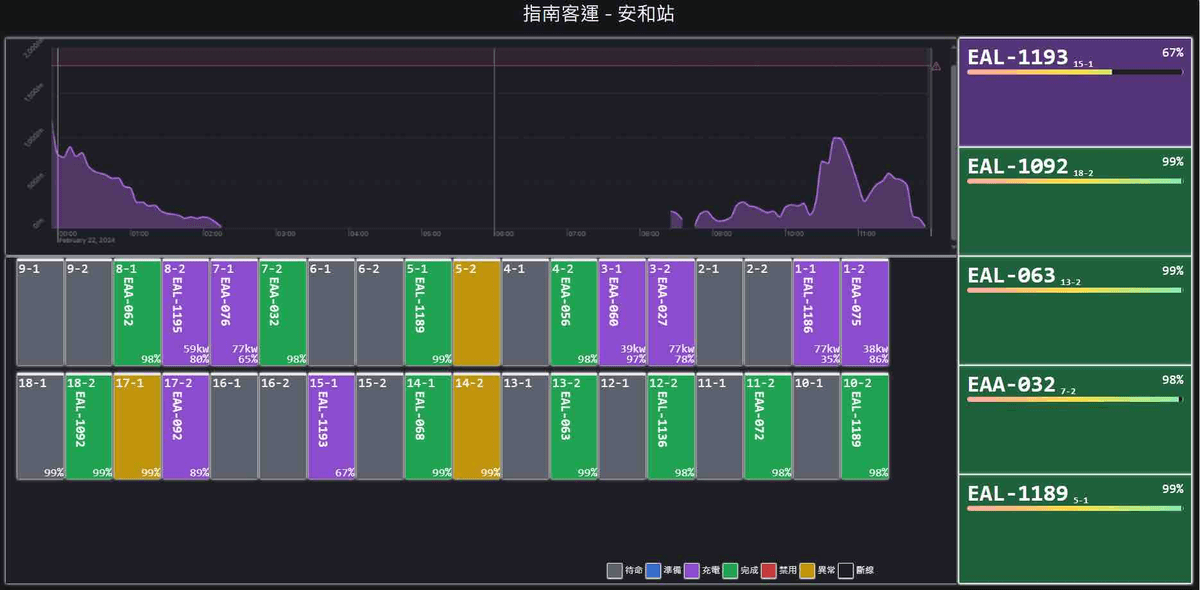Click the yellow 異常 legend swatch
Viewport: 1200px width, 590px height.
coord(807,571)
